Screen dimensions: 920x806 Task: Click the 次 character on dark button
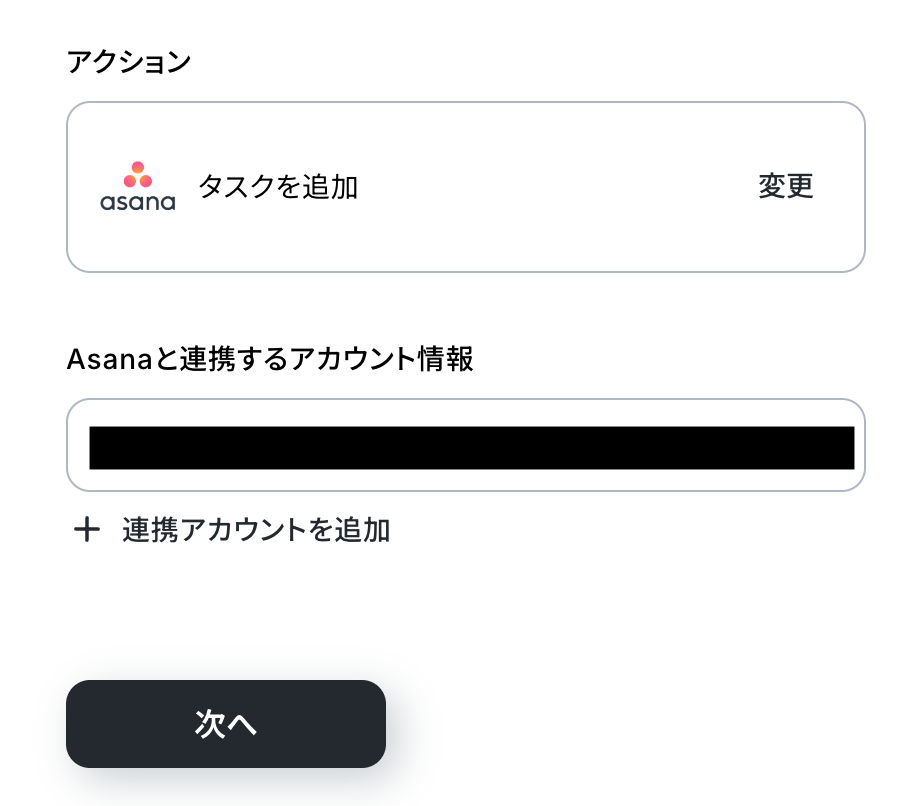tap(210, 724)
